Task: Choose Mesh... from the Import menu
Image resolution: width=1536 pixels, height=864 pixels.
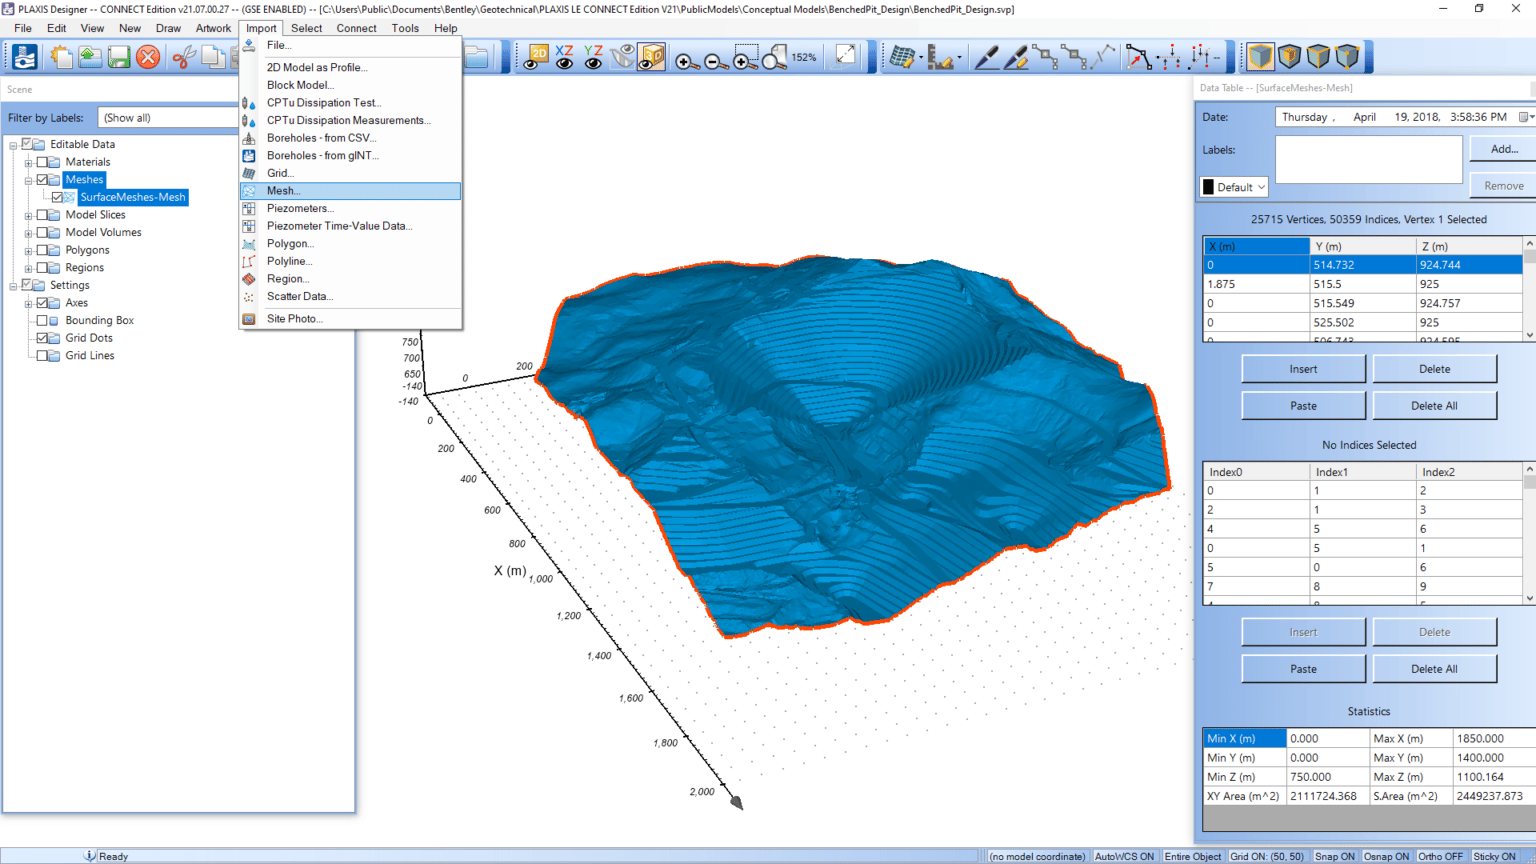Action: coord(283,191)
